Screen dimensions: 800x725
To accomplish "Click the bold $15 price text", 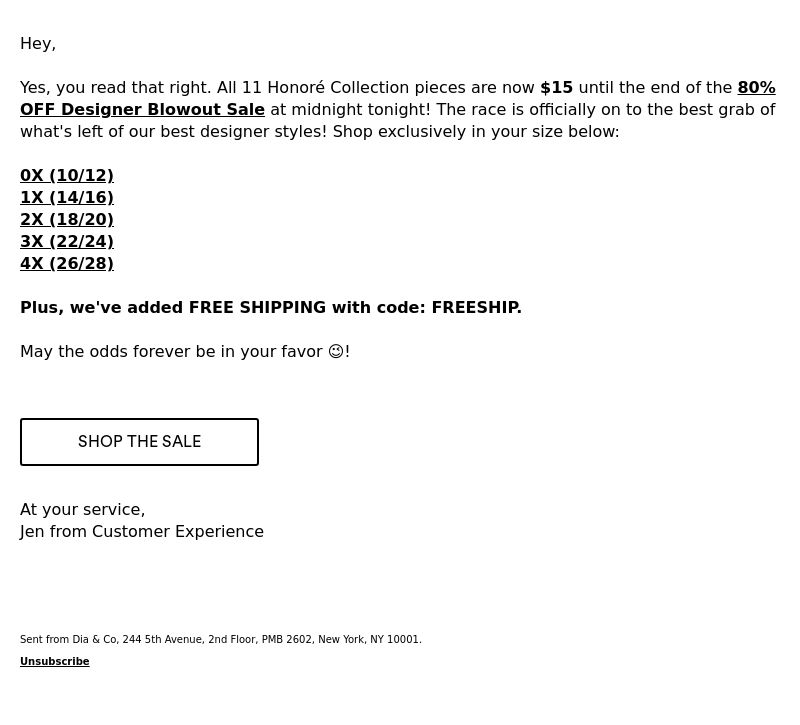I will [556, 87].
